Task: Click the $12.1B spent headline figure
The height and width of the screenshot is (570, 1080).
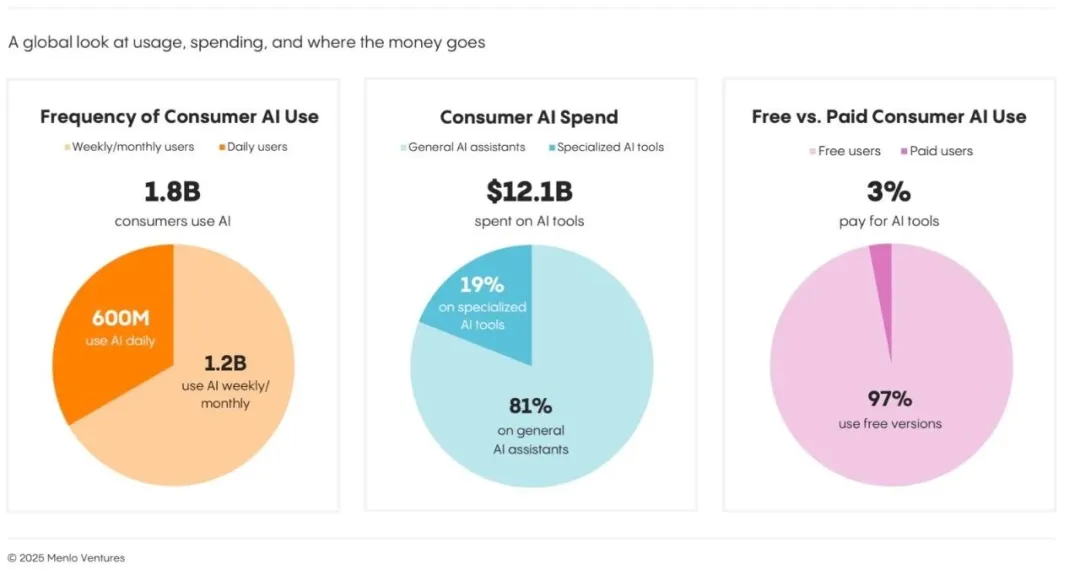Action: pyautogui.click(x=529, y=191)
